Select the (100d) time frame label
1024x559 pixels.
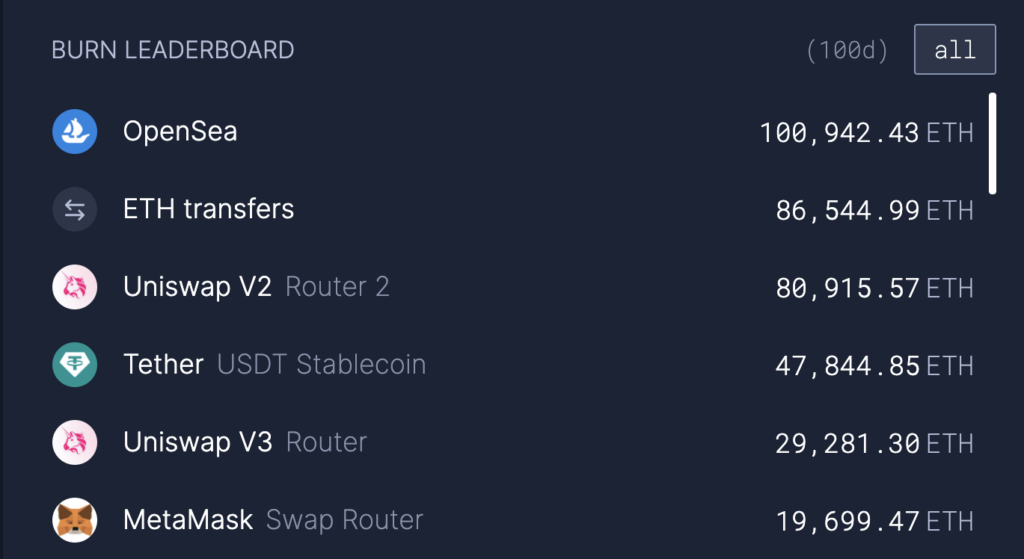(x=847, y=50)
